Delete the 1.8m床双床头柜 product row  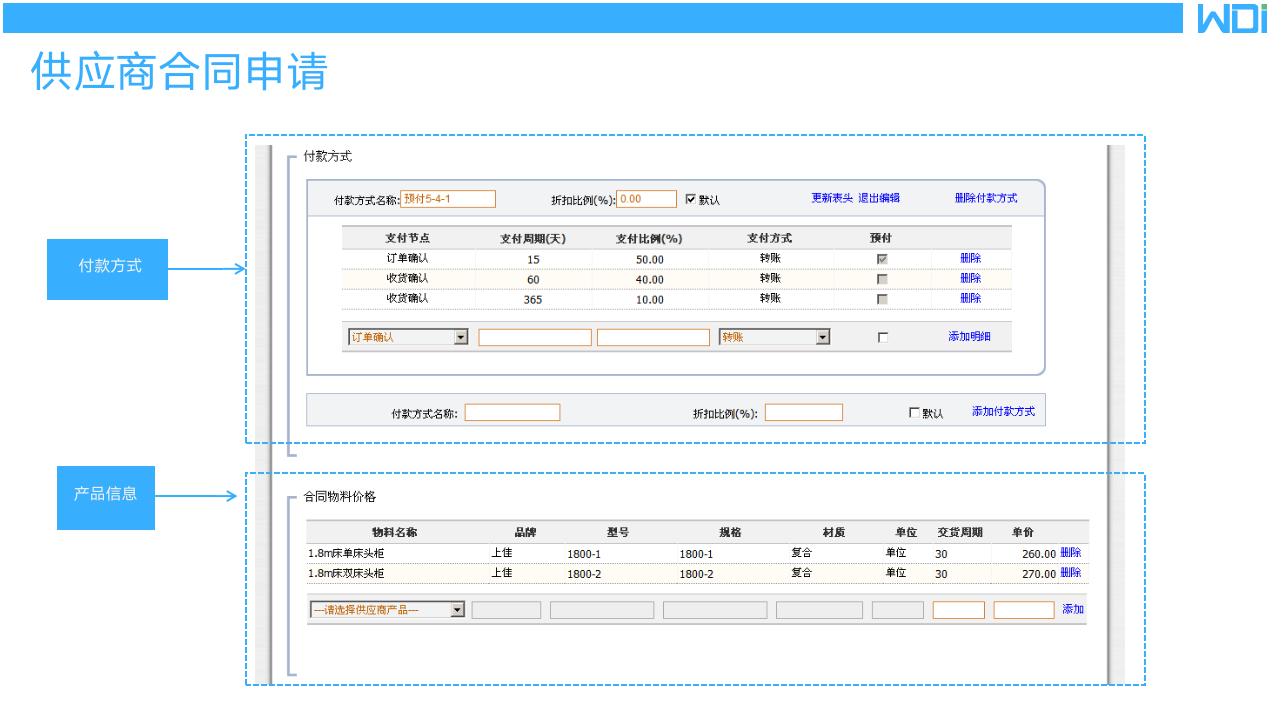coord(1070,573)
